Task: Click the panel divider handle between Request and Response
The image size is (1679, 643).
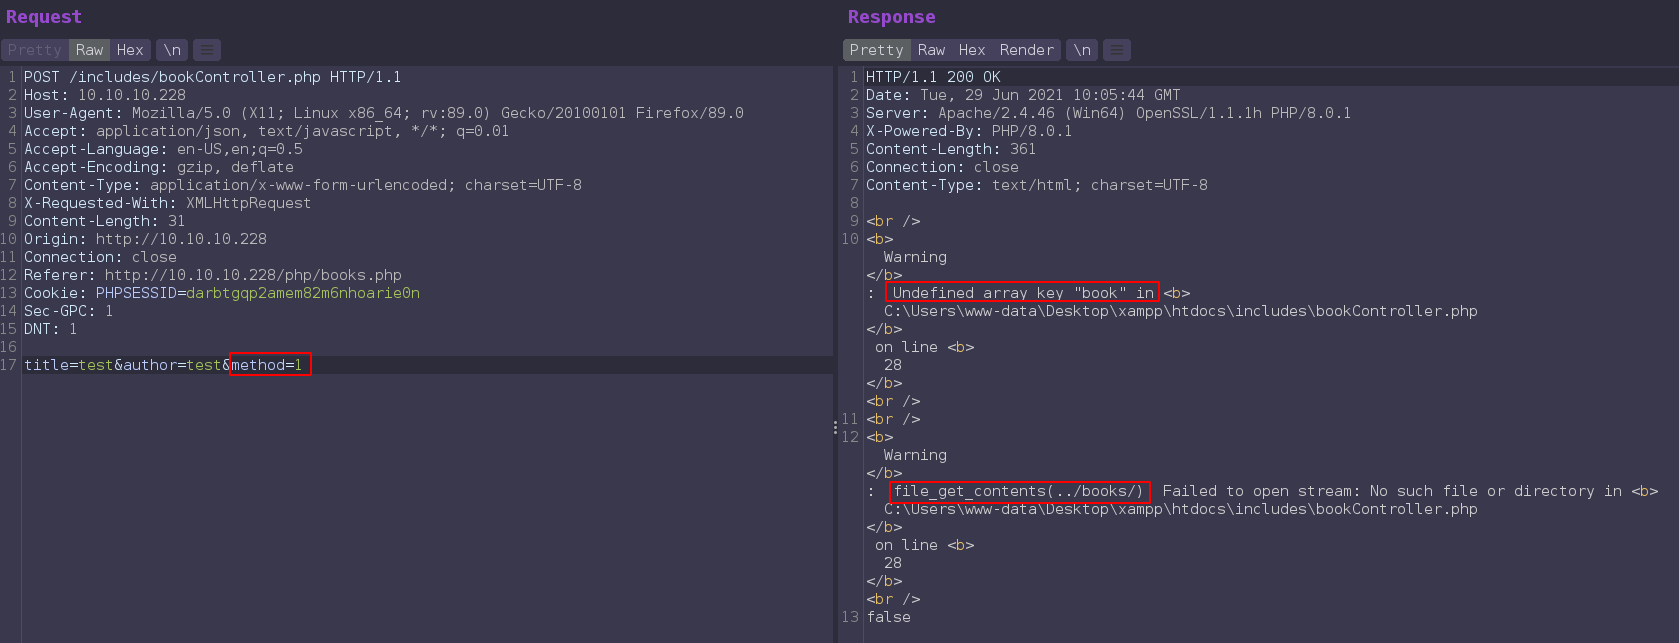Action: tap(835, 427)
